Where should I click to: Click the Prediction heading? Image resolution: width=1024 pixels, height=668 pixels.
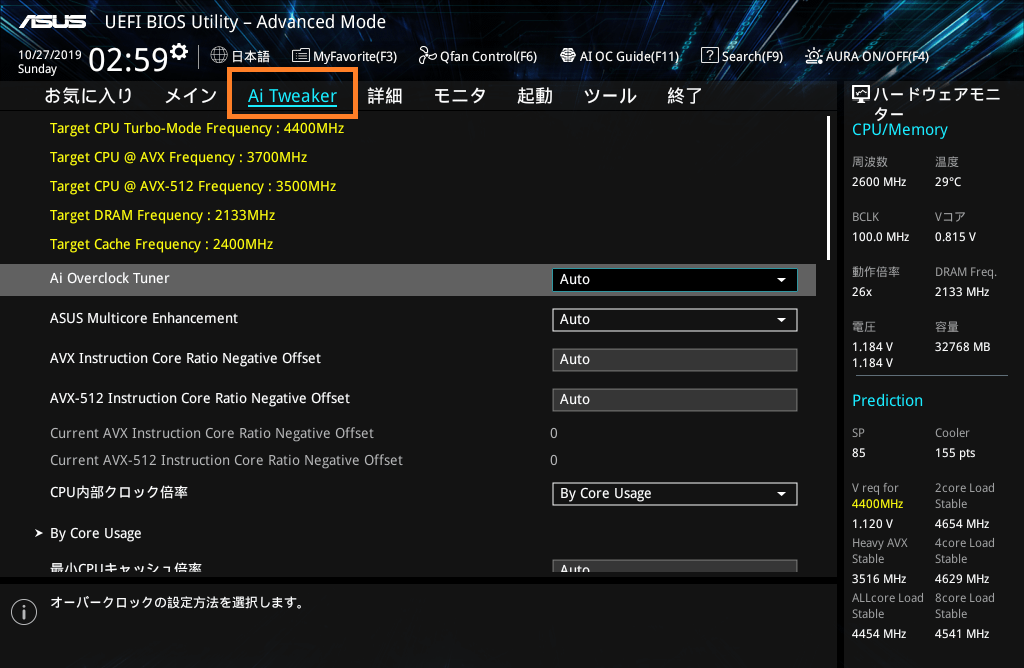(x=887, y=401)
